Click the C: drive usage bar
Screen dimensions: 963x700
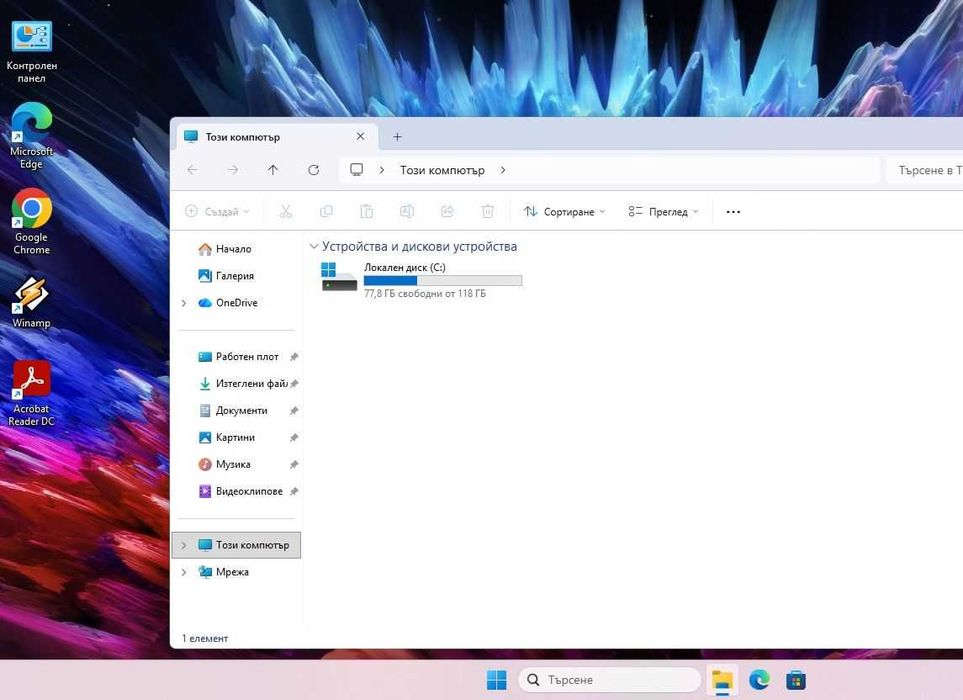[x=443, y=281]
